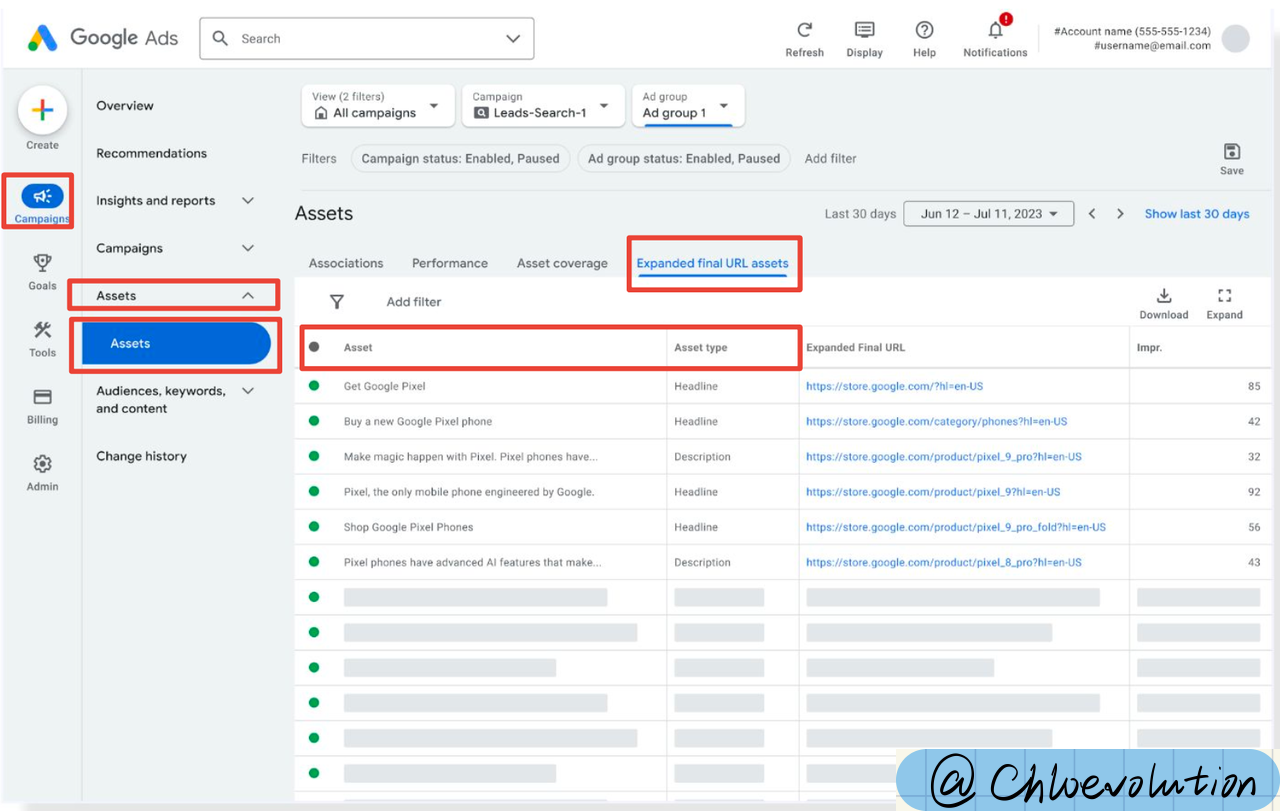Select the highlighted Assets sub-item
This screenshot has height=811, width=1280.
point(176,343)
